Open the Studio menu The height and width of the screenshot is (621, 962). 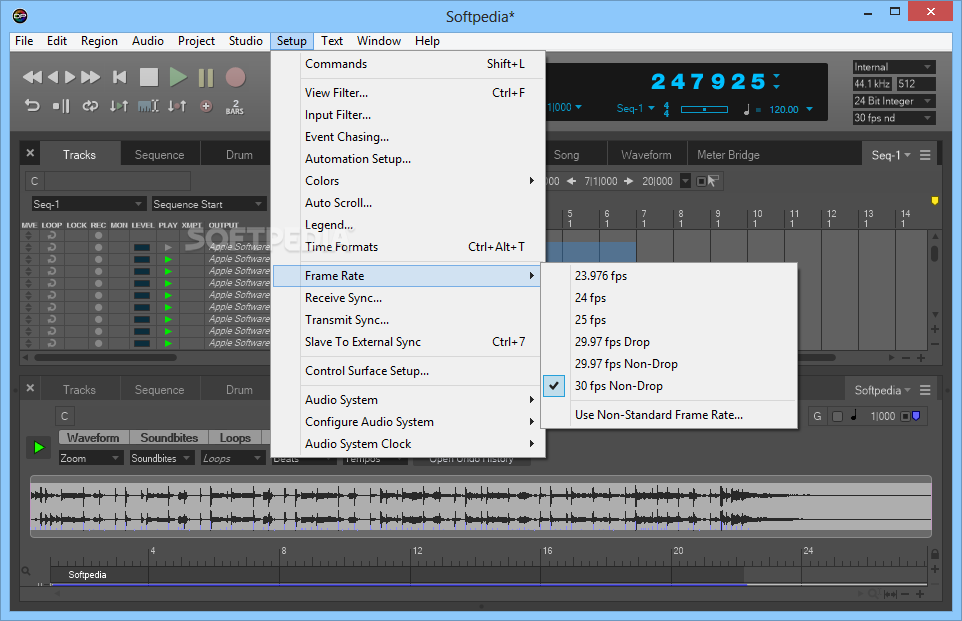coord(245,41)
